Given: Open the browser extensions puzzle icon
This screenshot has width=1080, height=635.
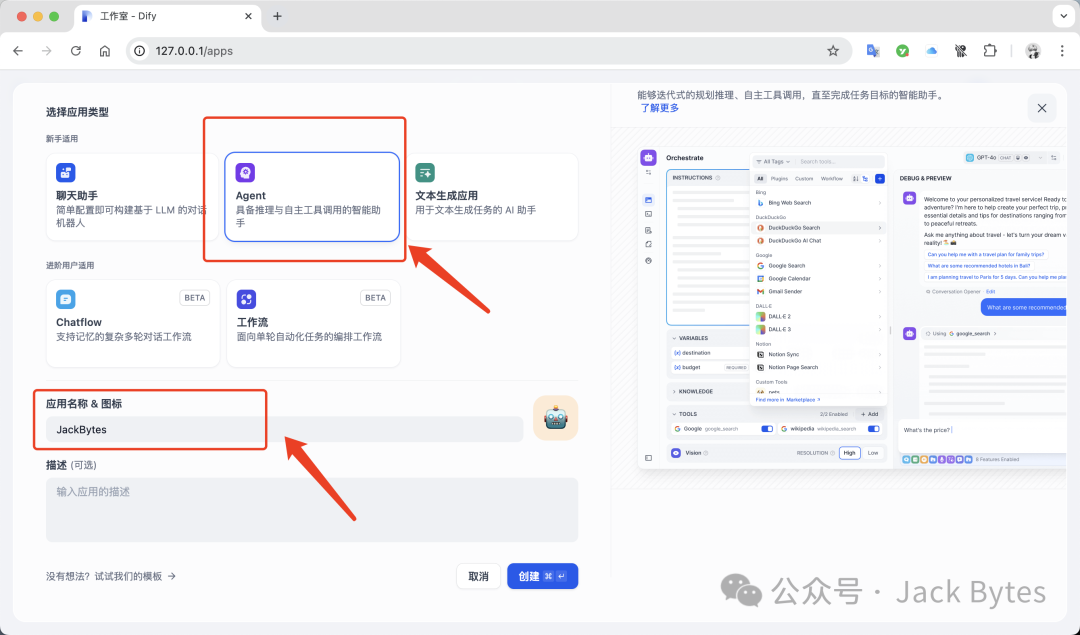Looking at the screenshot, I should coord(990,51).
